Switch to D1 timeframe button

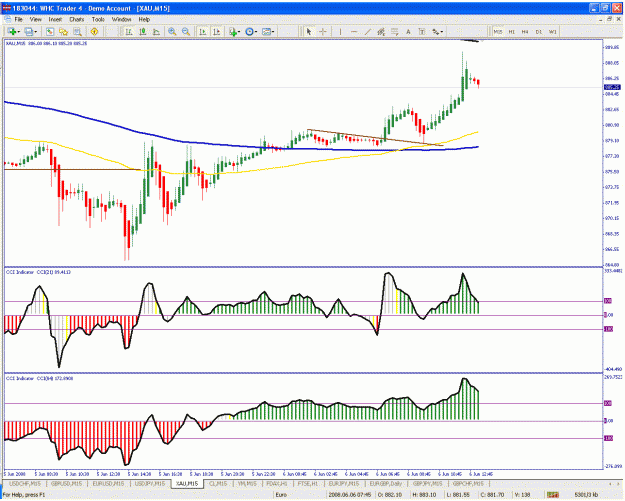point(539,31)
